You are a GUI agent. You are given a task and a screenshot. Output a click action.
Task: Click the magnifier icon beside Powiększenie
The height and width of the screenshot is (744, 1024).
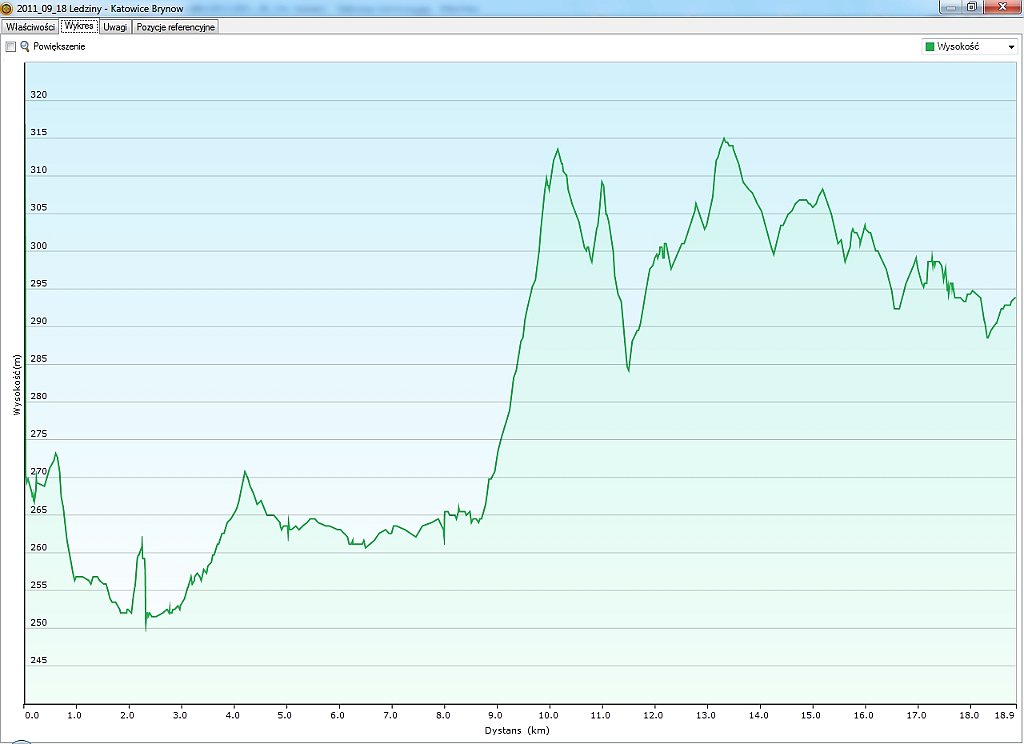[x=25, y=47]
